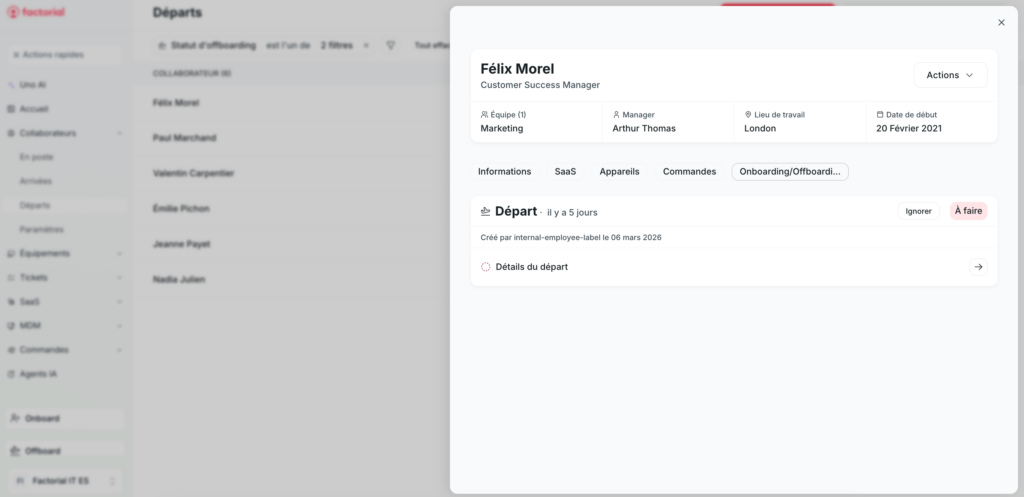The image size is (1024, 497).
Task: Select the Appareils tab
Action: pyautogui.click(x=619, y=172)
